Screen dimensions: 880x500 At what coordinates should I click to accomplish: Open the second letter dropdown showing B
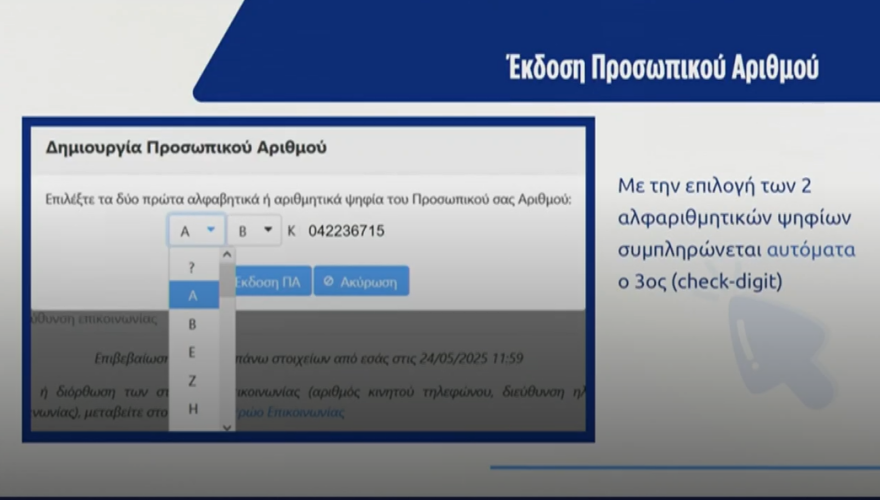tap(254, 230)
